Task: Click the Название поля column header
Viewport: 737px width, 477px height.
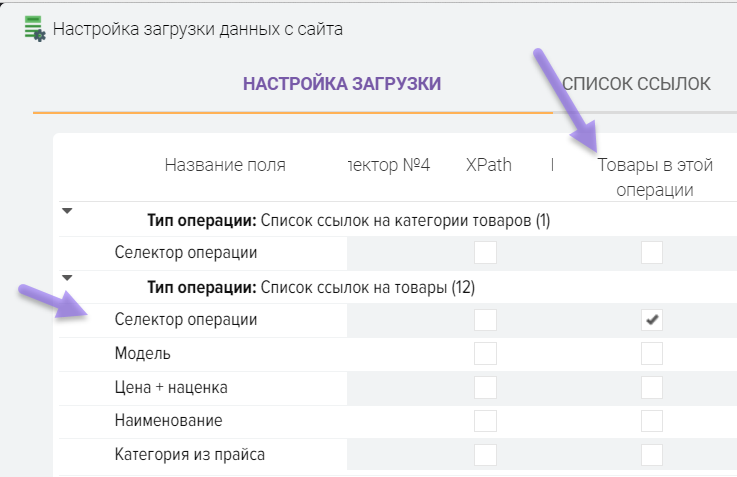Action: tap(225, 166)
